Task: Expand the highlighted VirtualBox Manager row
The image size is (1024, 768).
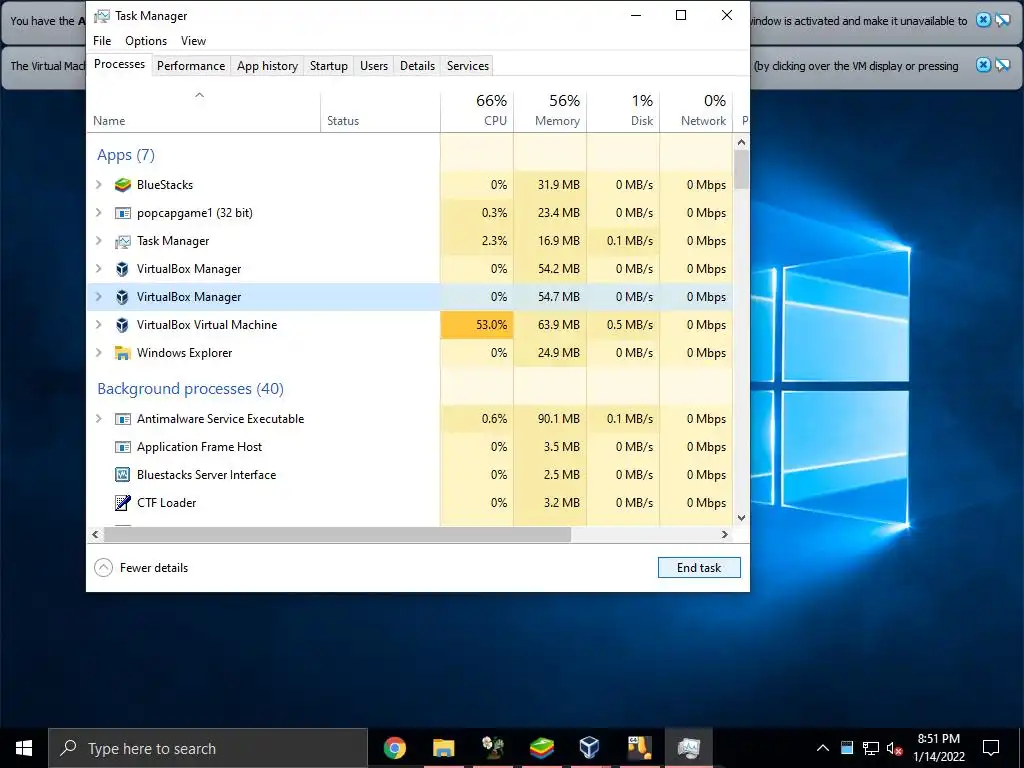Action: 99,296
